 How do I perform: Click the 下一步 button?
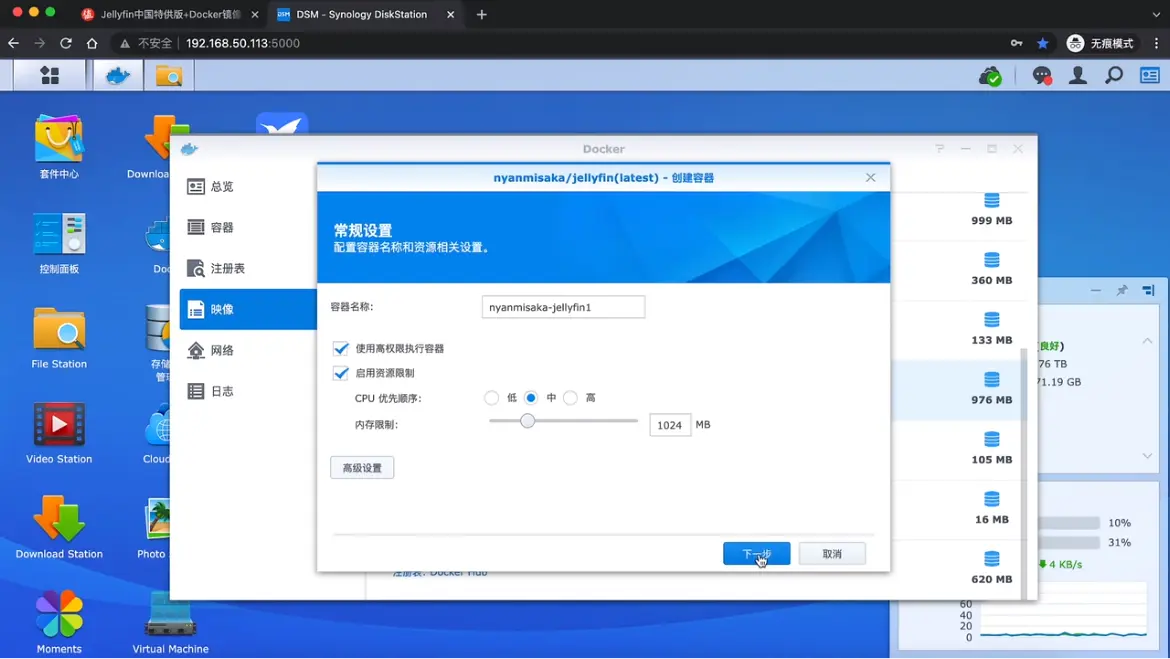(756, 554)
